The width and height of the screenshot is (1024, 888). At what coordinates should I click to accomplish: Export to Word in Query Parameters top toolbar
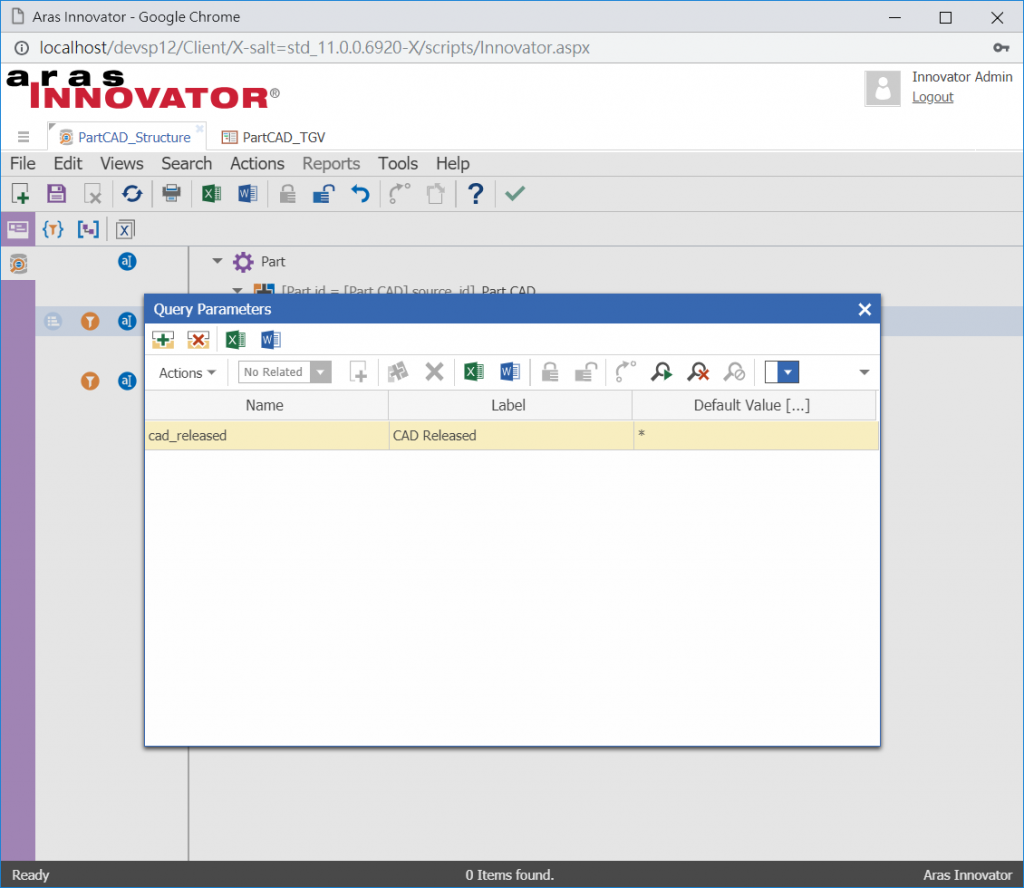coord(270,340)
